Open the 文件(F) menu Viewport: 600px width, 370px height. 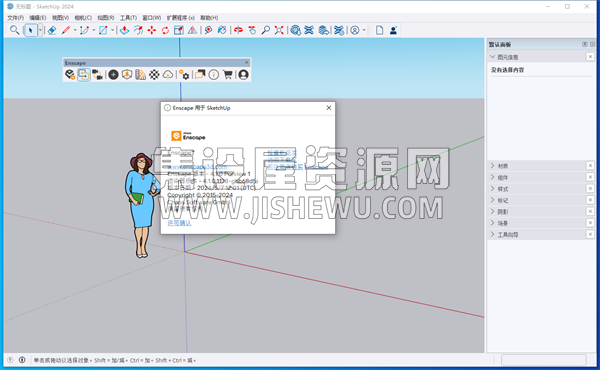(15, 18)
